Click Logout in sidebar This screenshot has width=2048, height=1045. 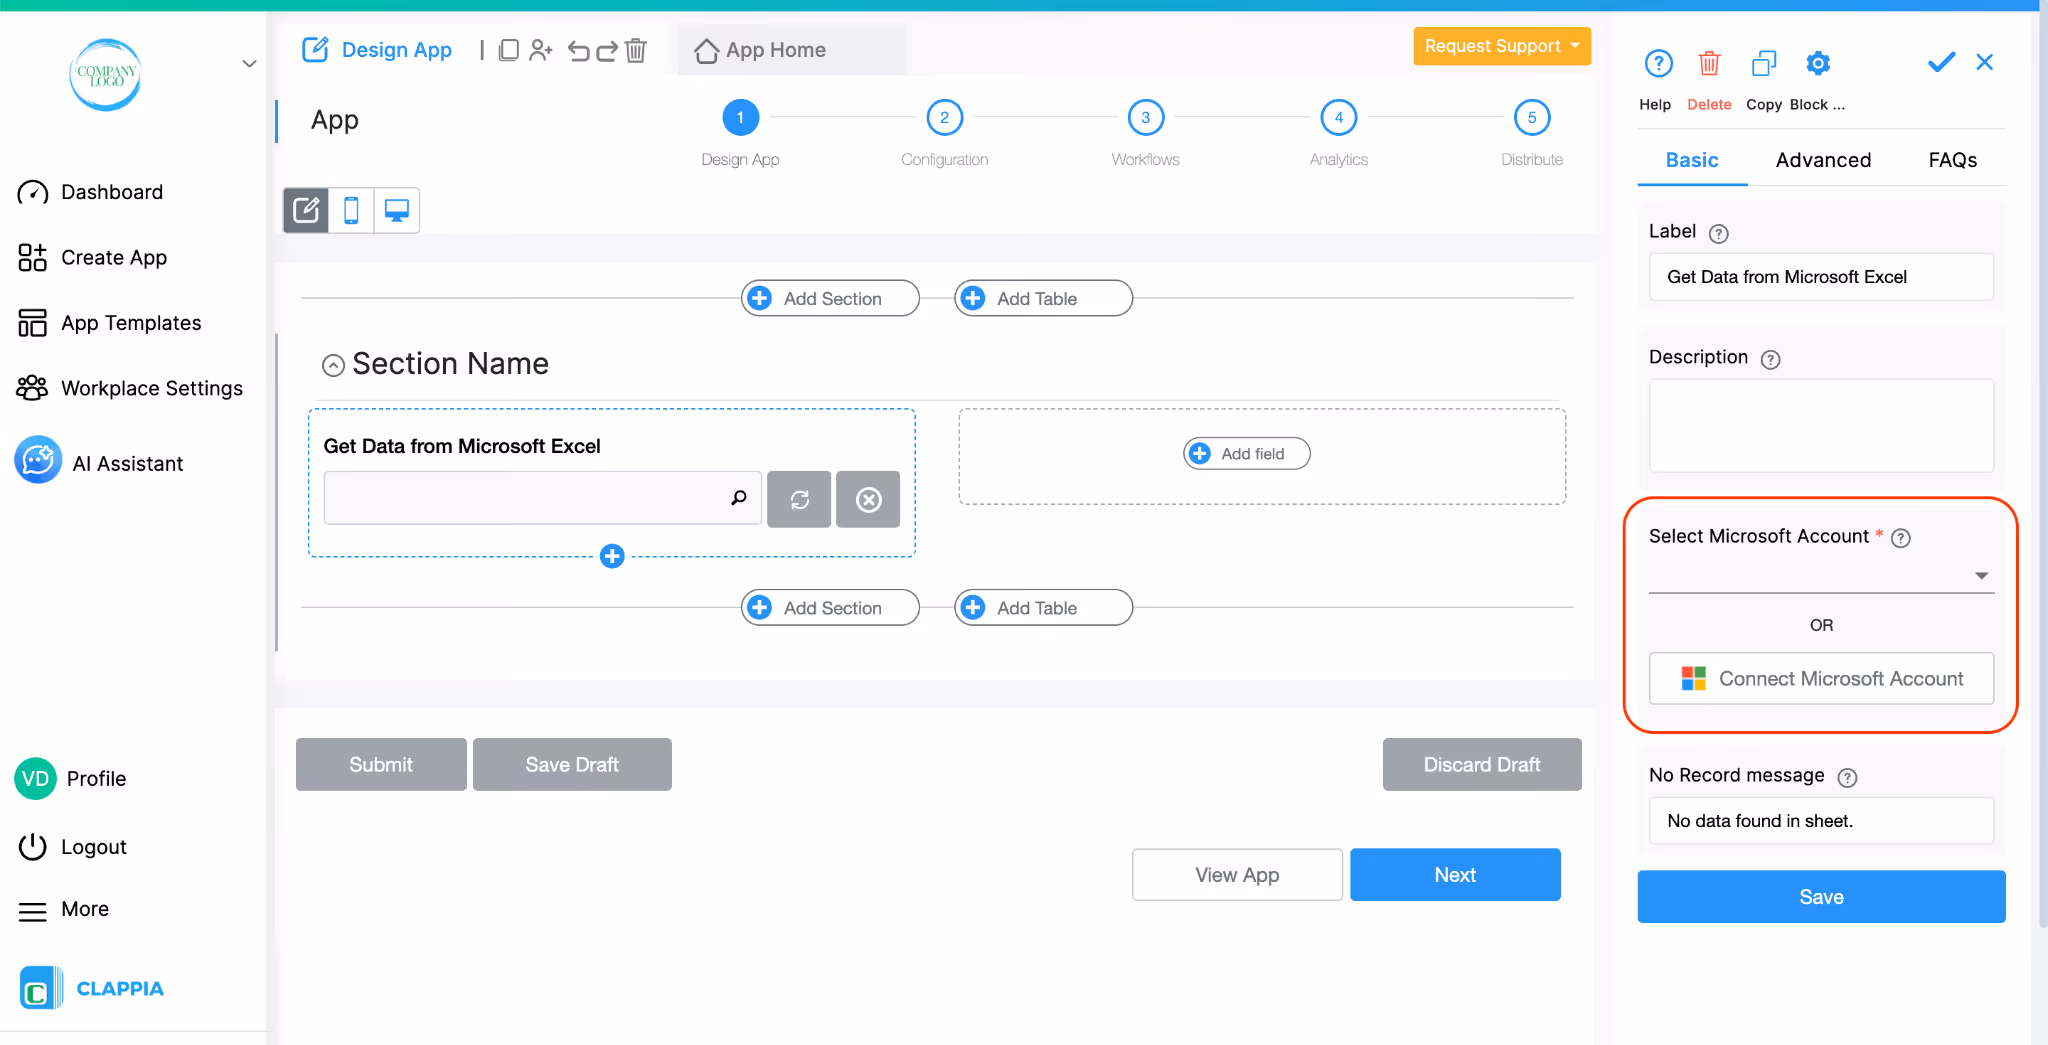click(73, 847)
